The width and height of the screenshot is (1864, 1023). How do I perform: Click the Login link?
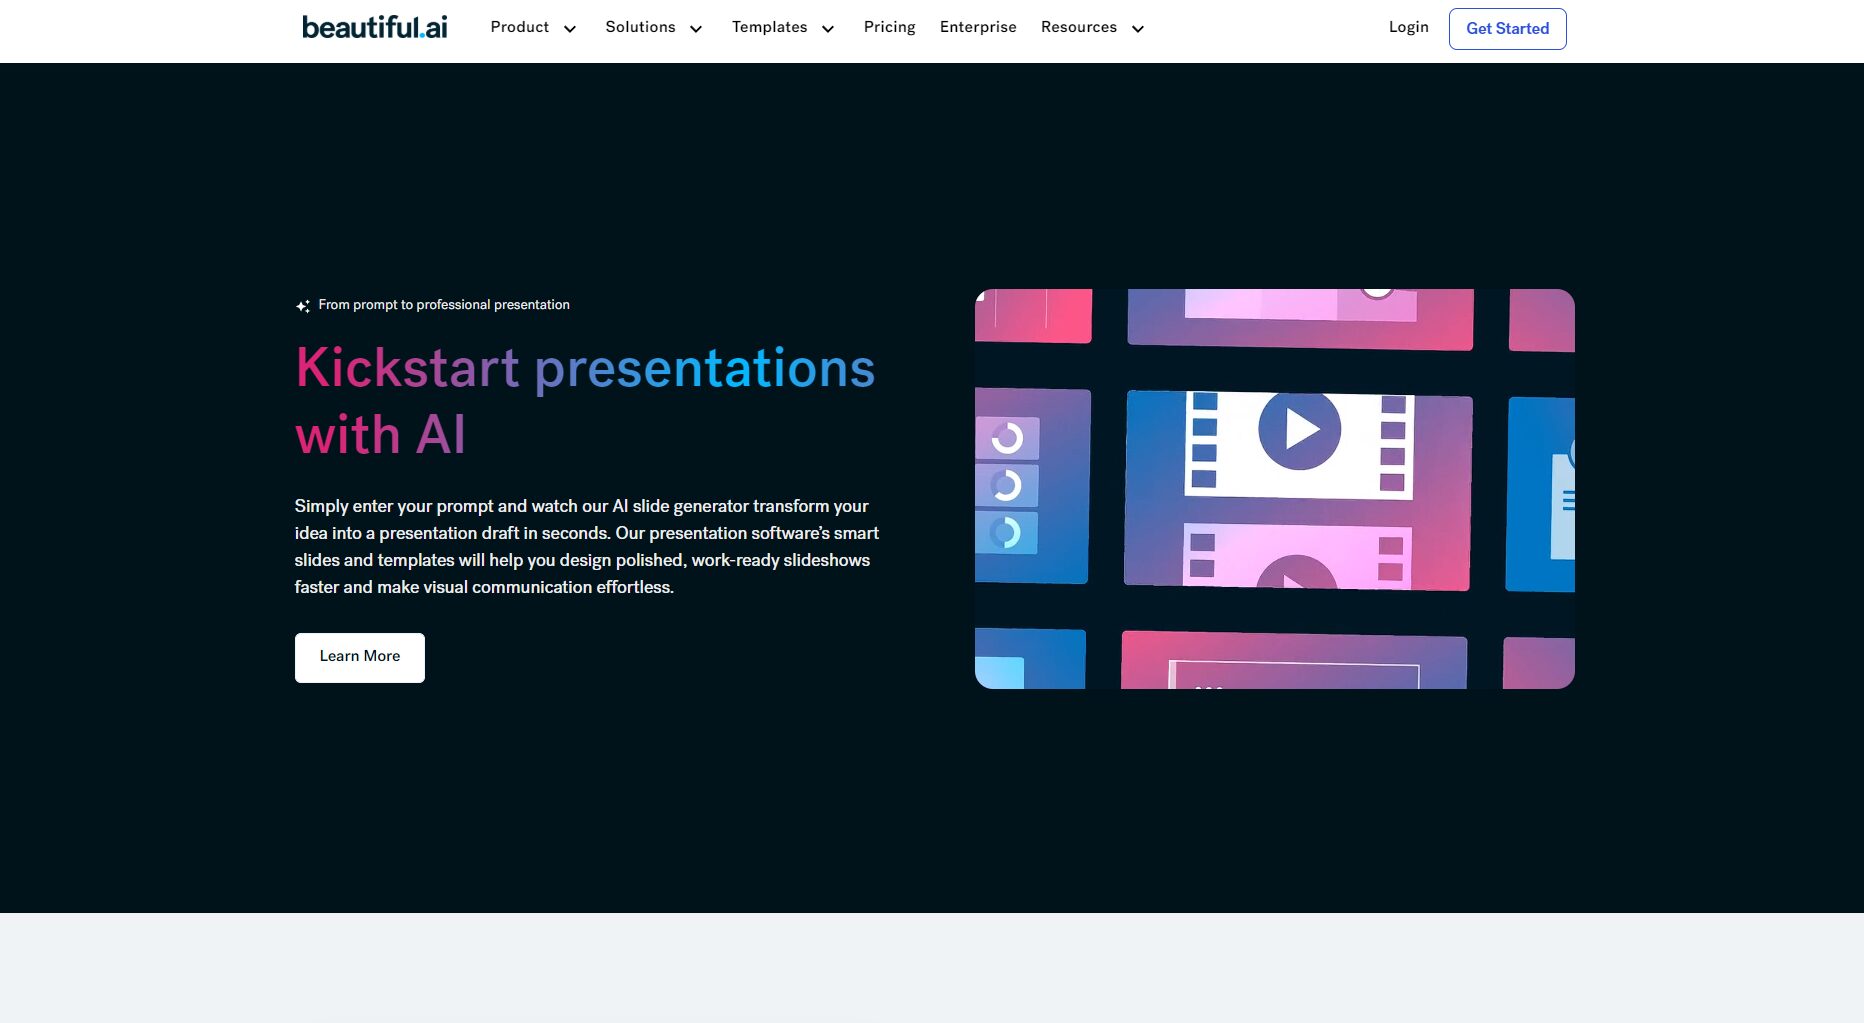[1408, 27]
